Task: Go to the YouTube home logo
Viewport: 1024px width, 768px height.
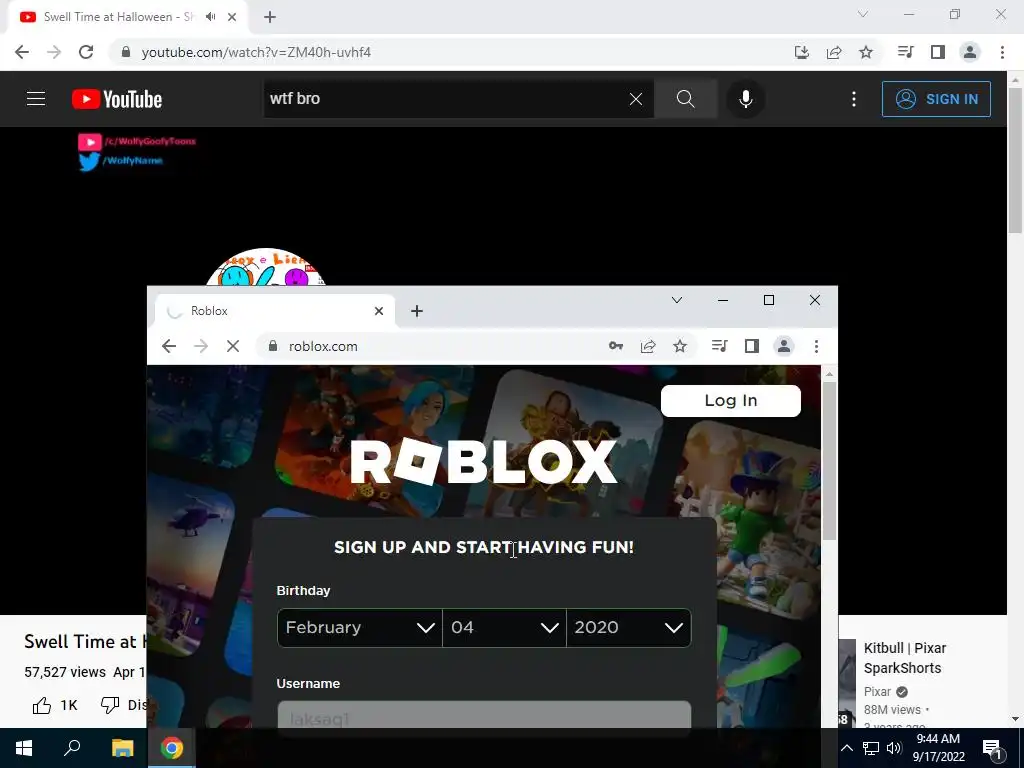Action: [117, 99]
